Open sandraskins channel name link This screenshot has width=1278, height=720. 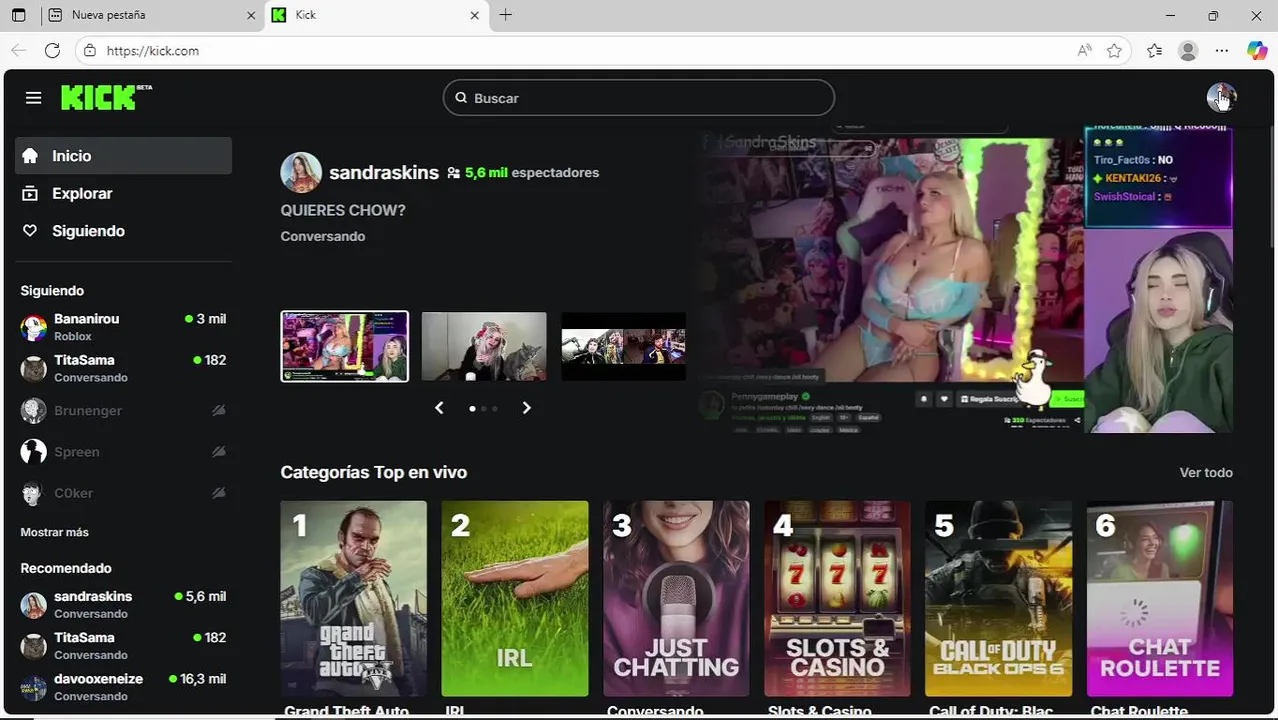pos(384,172)
